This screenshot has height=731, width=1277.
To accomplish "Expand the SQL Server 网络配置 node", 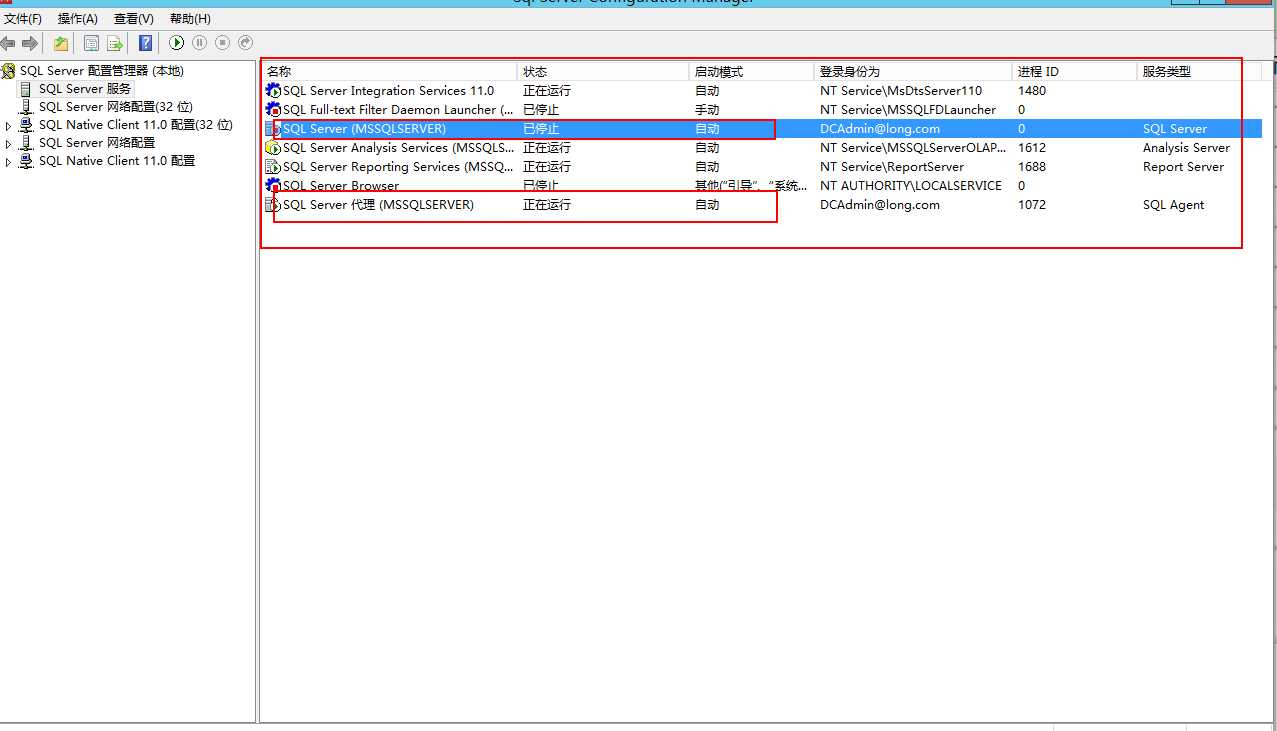I will 9,144.
